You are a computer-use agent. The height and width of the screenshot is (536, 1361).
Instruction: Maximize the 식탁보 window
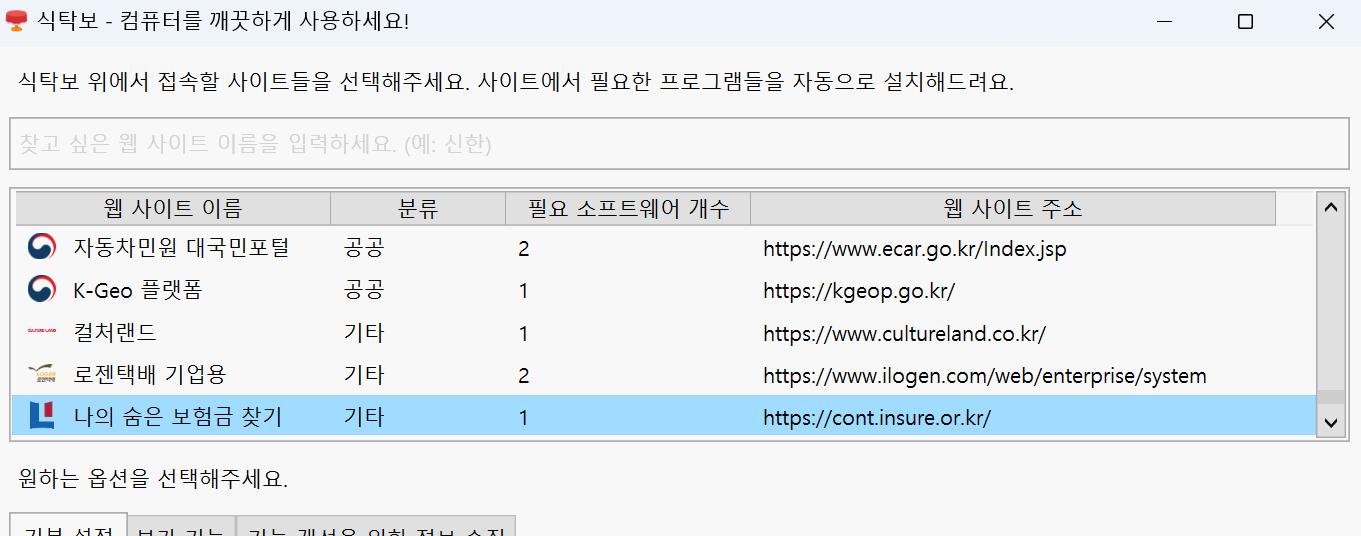1245,21
